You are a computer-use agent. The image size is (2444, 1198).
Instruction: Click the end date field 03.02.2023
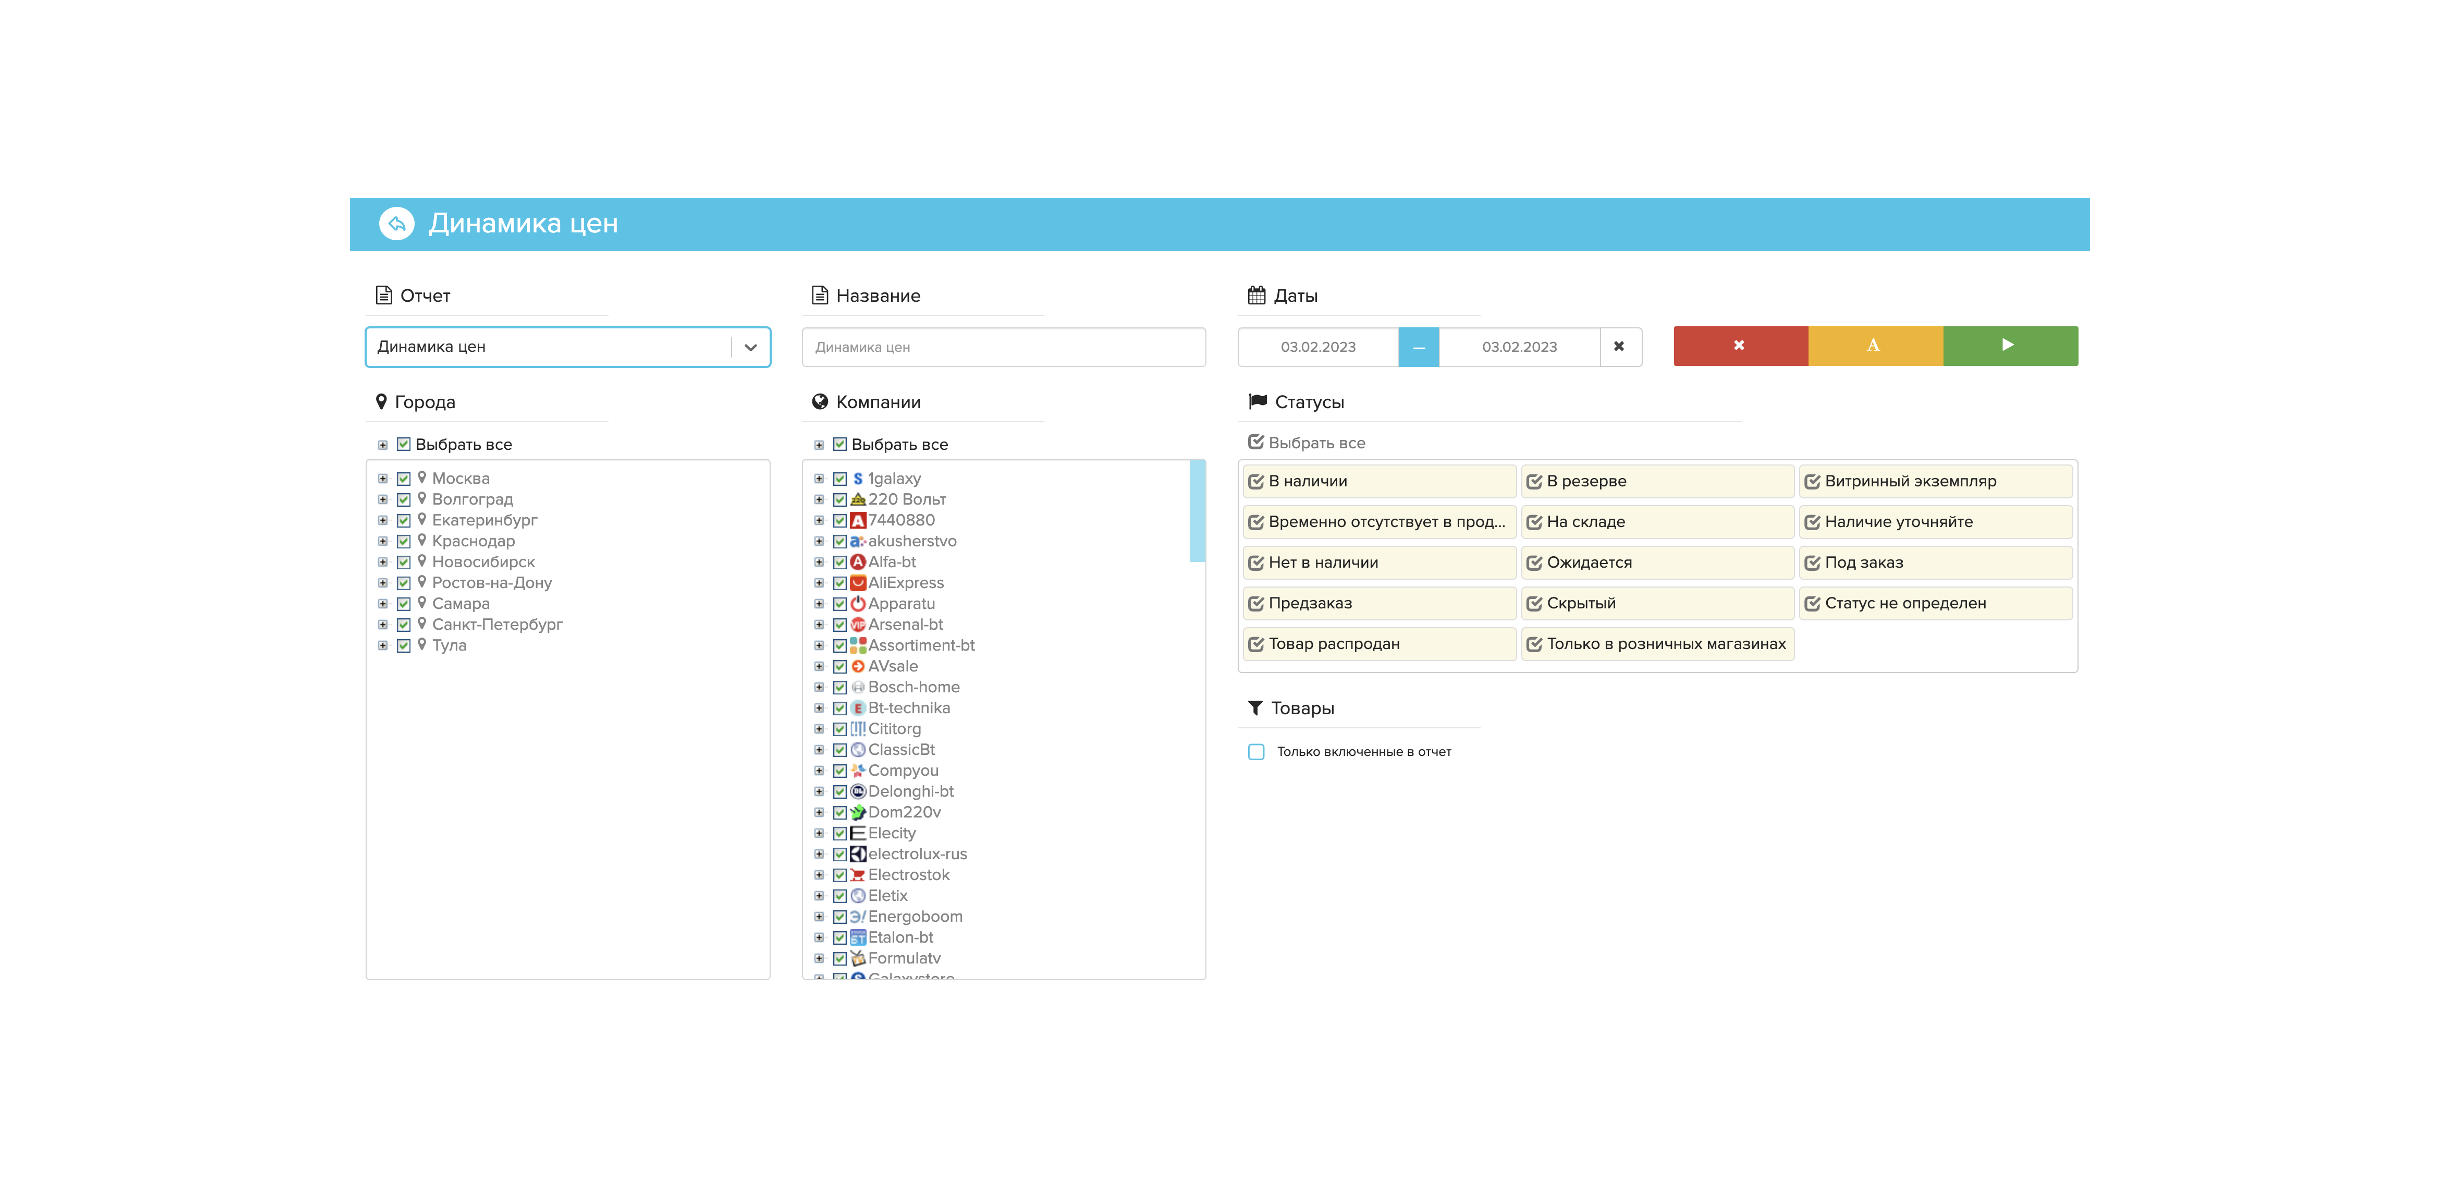1519,347
